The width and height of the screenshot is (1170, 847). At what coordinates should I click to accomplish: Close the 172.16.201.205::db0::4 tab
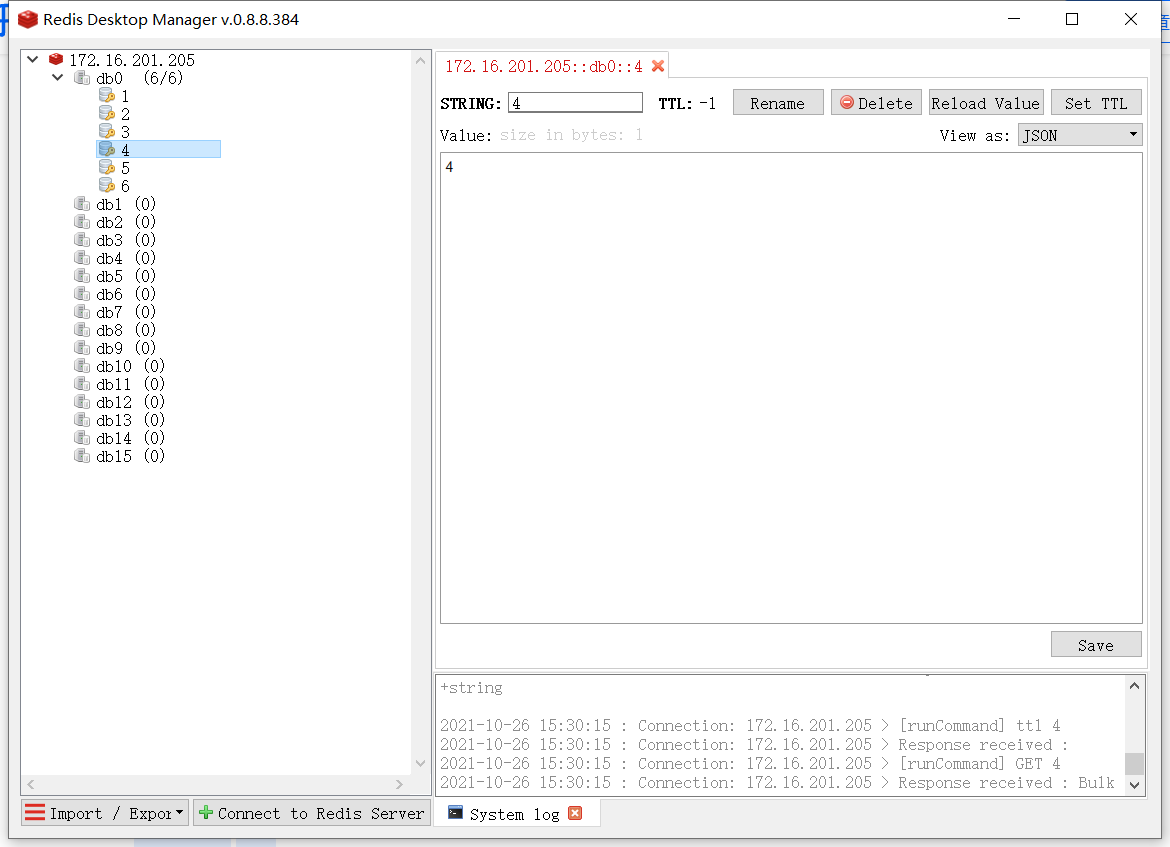tap(657, 66)
